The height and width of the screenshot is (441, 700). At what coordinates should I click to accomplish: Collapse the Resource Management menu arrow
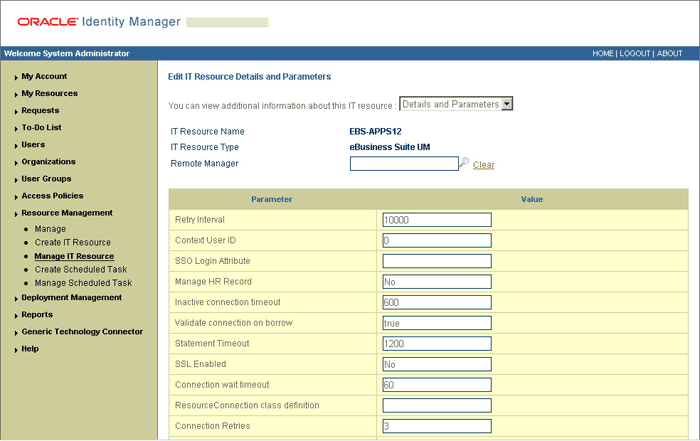(16, 214)
